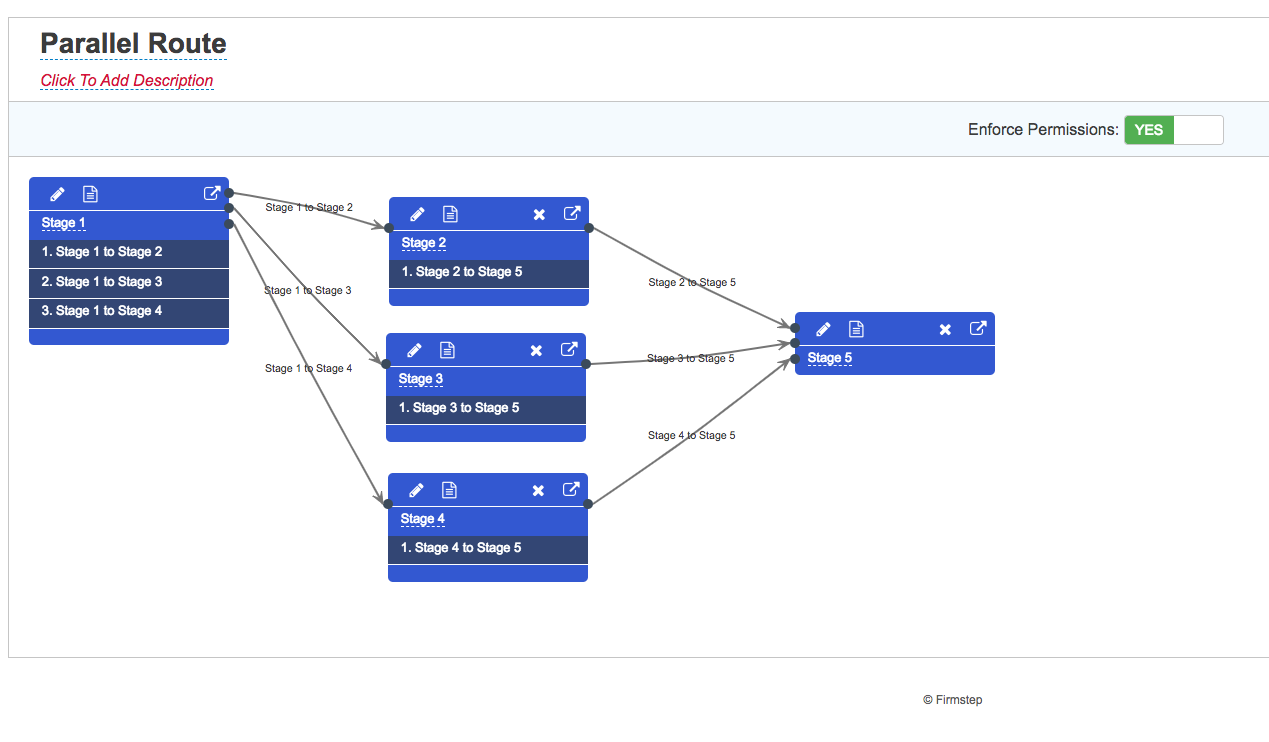This screenshot has width=1269, height=742.
Task: Delete Stage 3 with the X icon
Action: pos(536,349)
